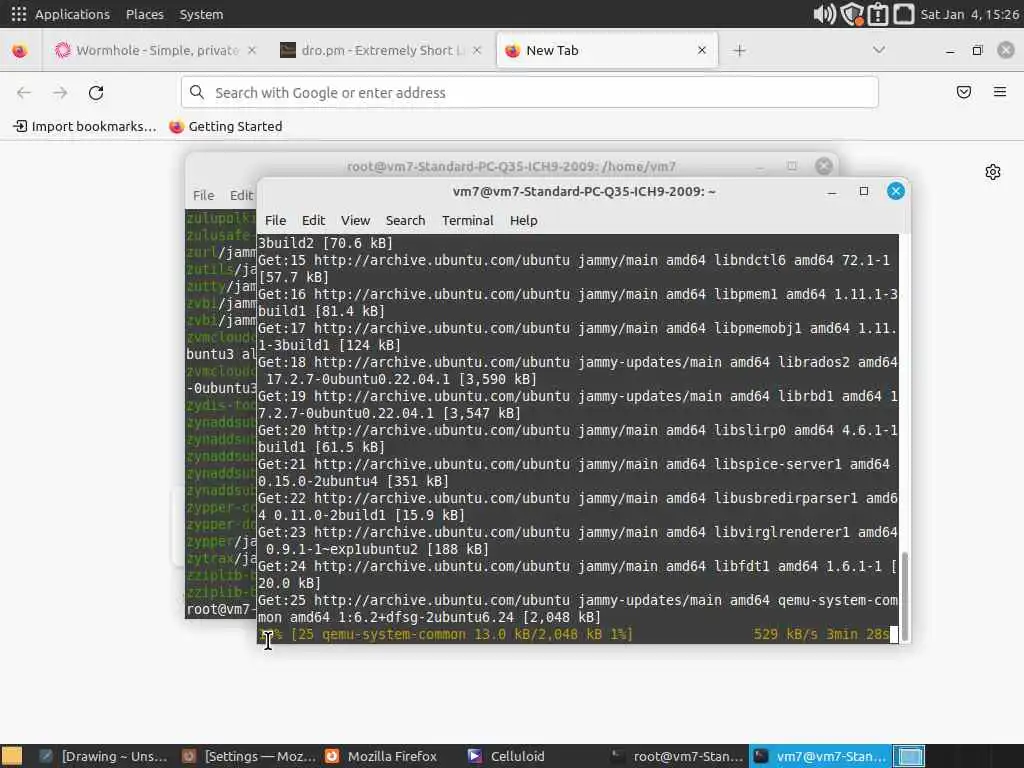
Task: Switch to root@vm7 terminal taskbar item
Action: click(677, 756)
